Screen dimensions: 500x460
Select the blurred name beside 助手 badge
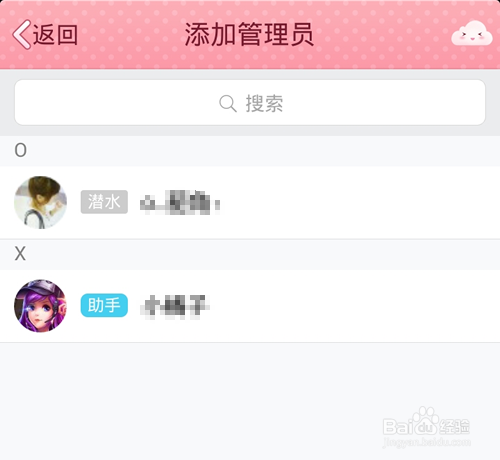click(175, 306)
